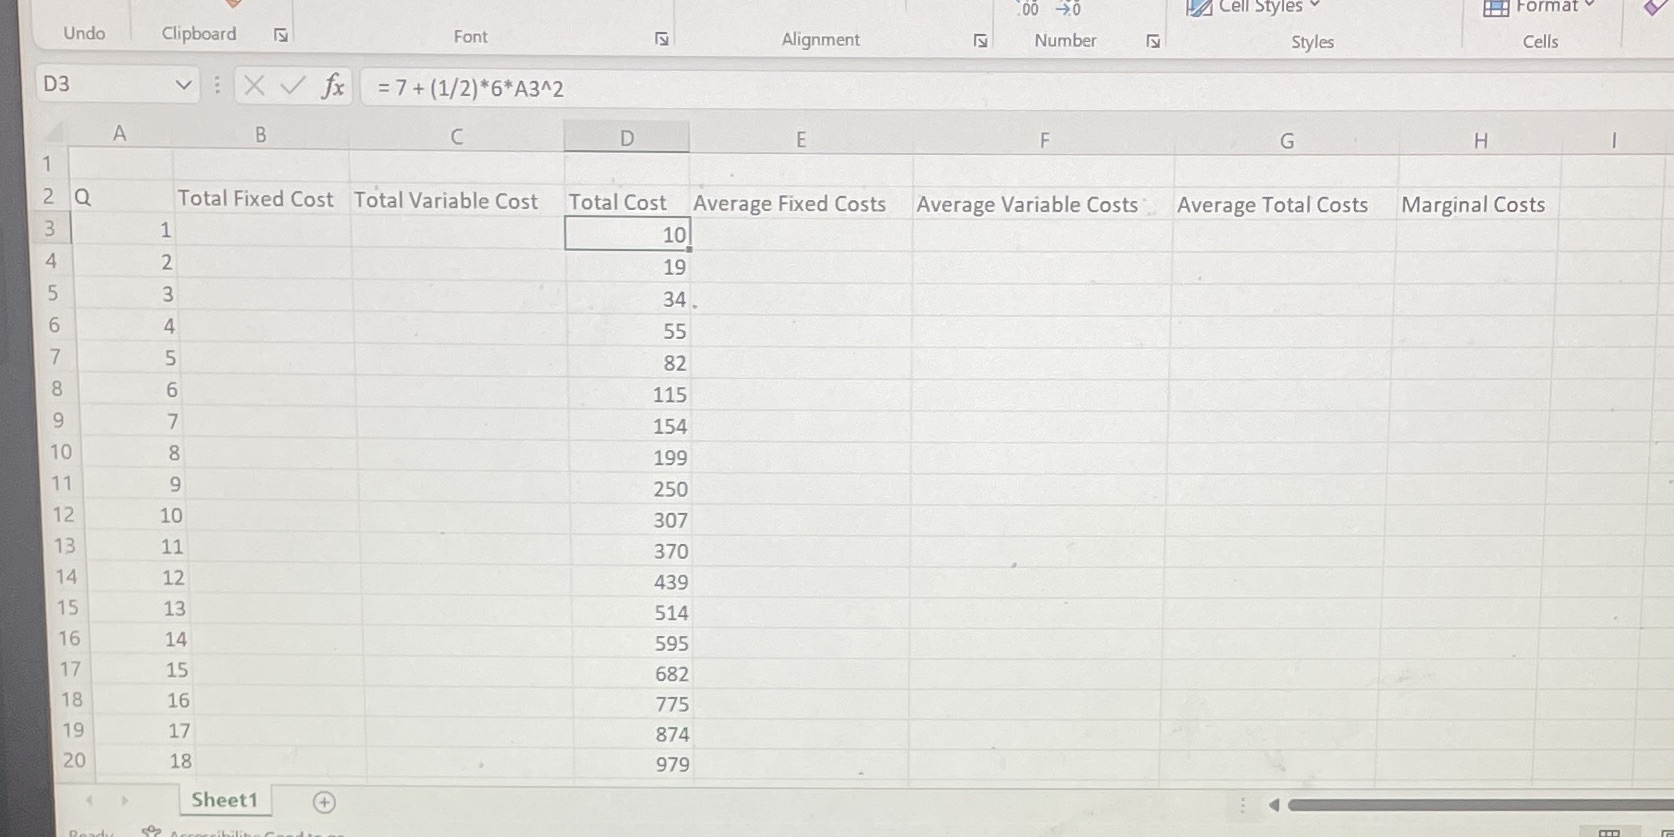Select column E header
The image size is (1674, 837).
coord(801,140)
